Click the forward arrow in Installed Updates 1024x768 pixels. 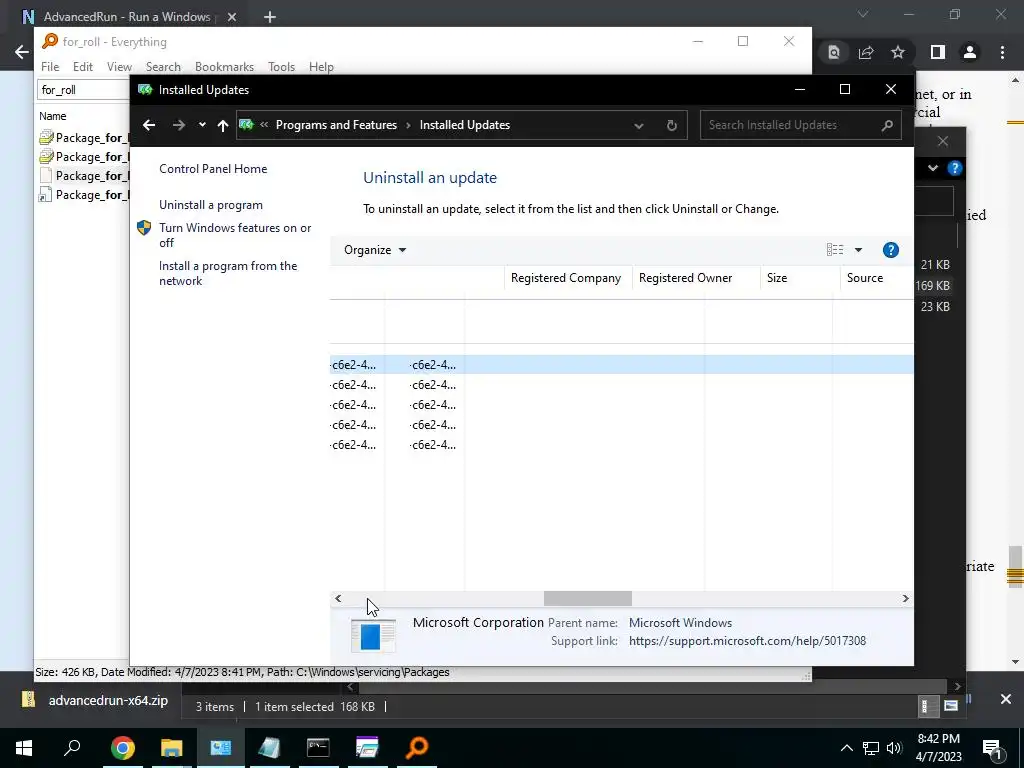pyautogui.click(x=178, y=125)
